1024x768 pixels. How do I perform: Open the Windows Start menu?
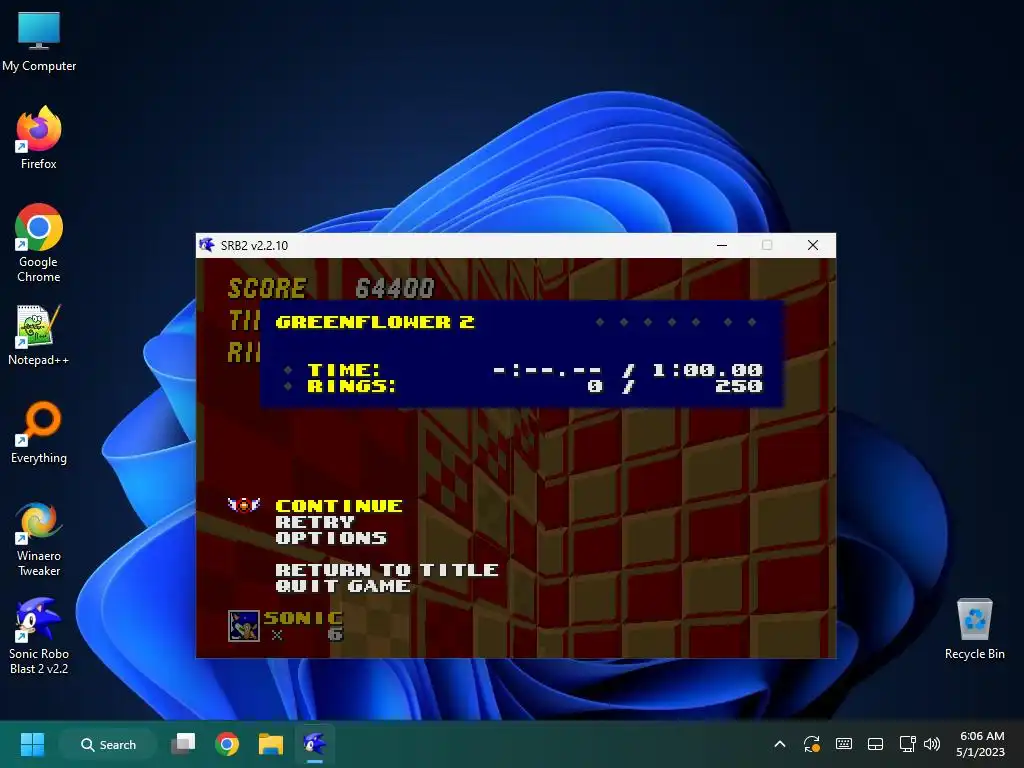click(x=32, y=744)
